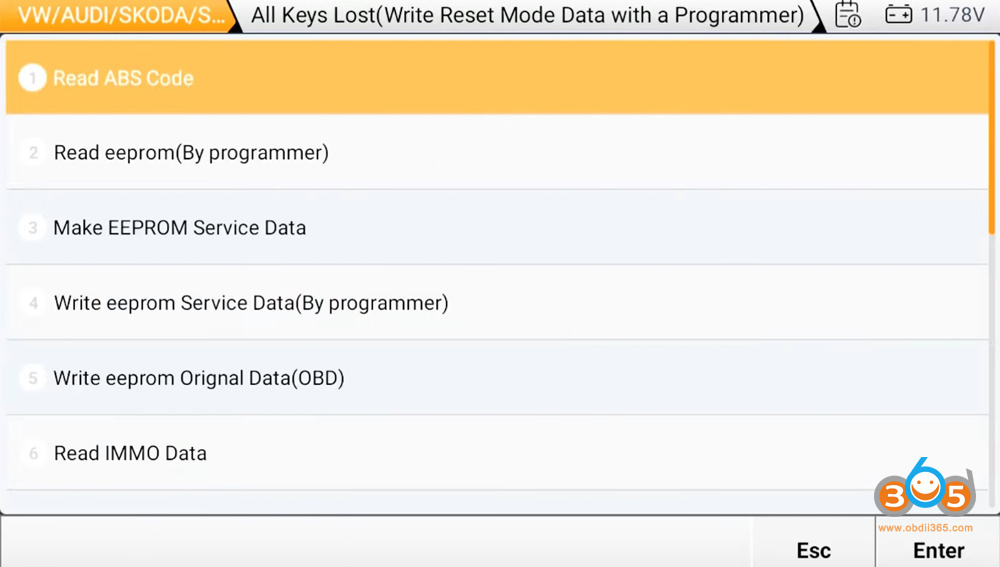Screen dimensions: 1000x567
Task: Open Read IMMO Data entry
Action: [x=130, y=453]
